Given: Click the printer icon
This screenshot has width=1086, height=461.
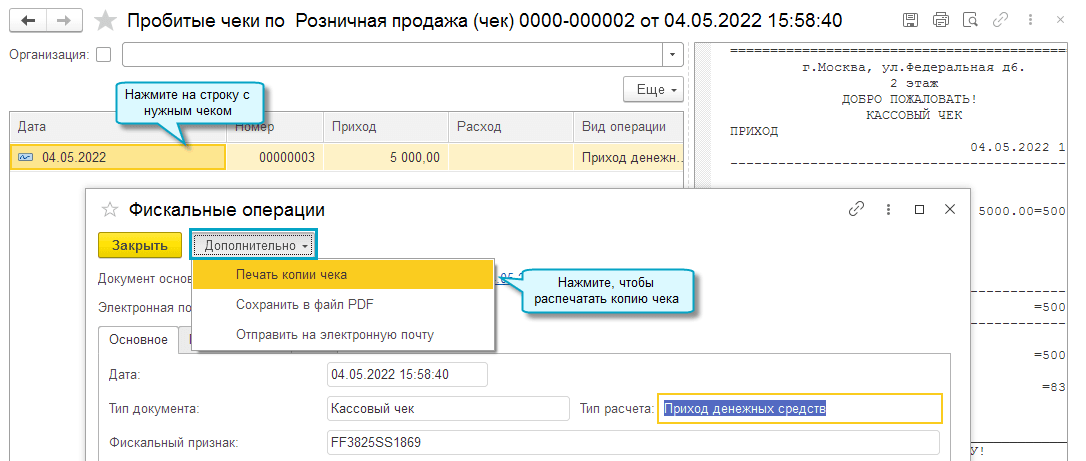Looking at the screenshot, I should 940,20.
